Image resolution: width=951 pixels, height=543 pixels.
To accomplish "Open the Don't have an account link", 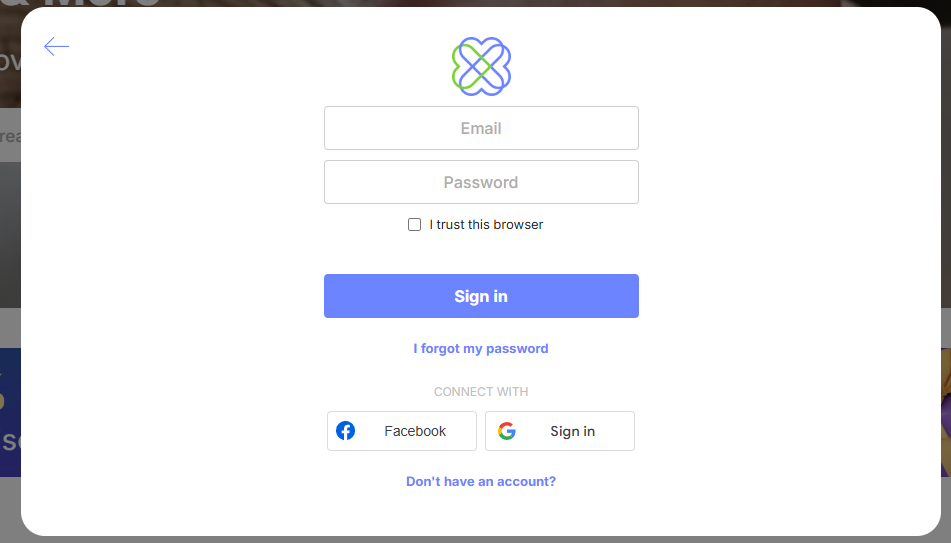I will (481, 481).
